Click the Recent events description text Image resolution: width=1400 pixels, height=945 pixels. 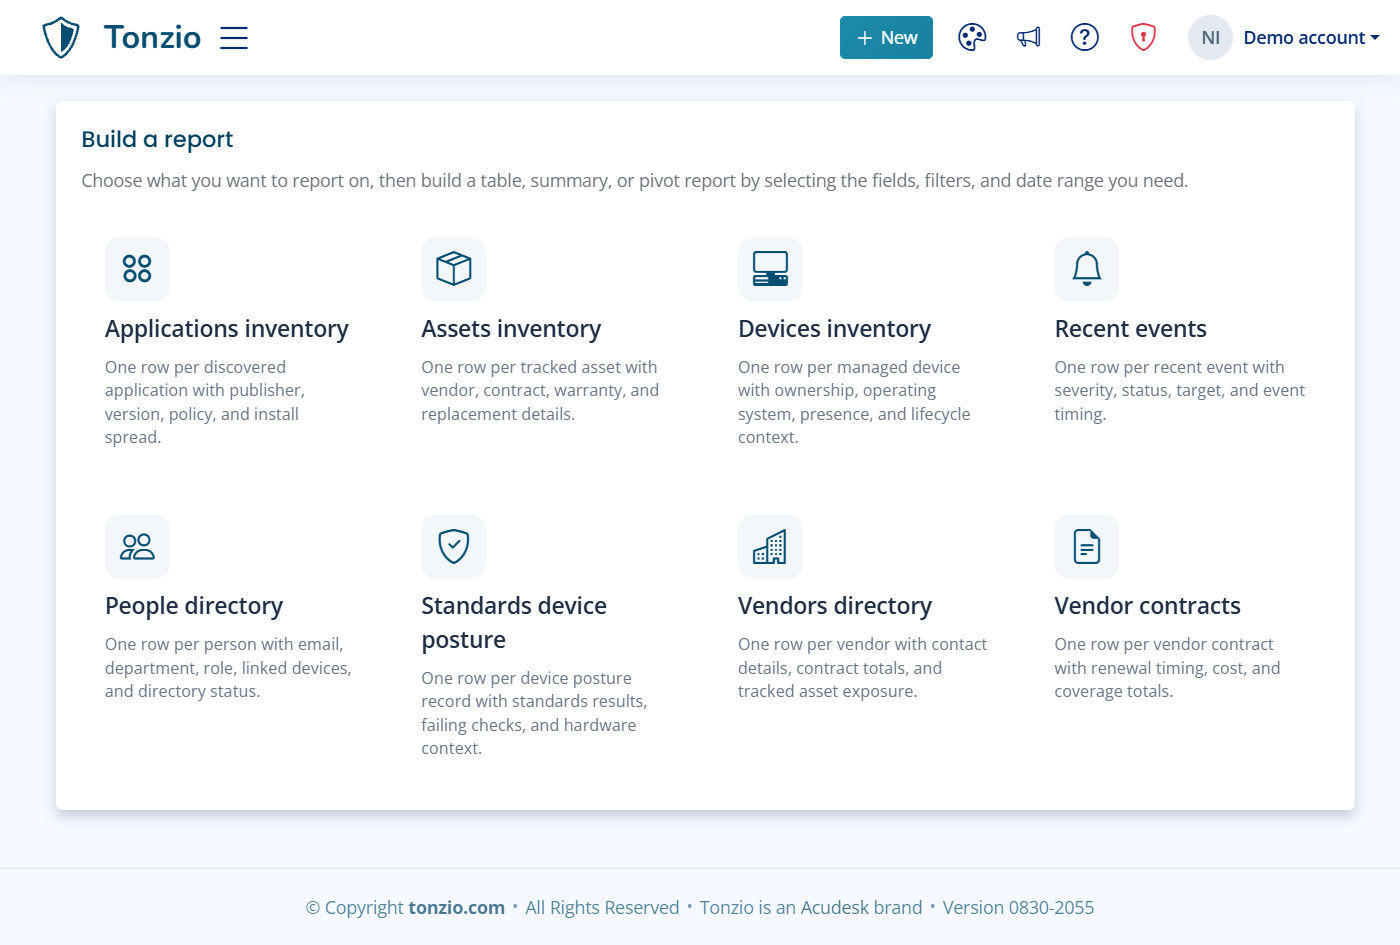[x=1180, y=391]
